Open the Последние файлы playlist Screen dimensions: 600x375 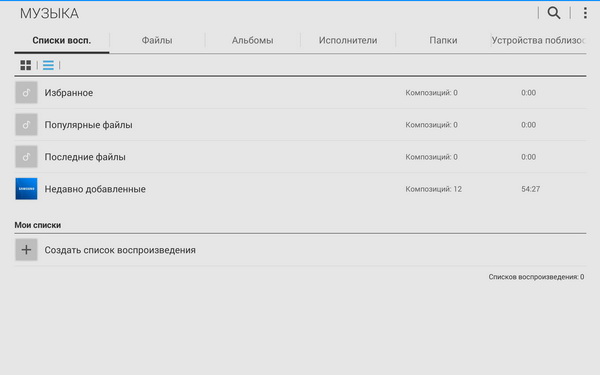point(300,157)
